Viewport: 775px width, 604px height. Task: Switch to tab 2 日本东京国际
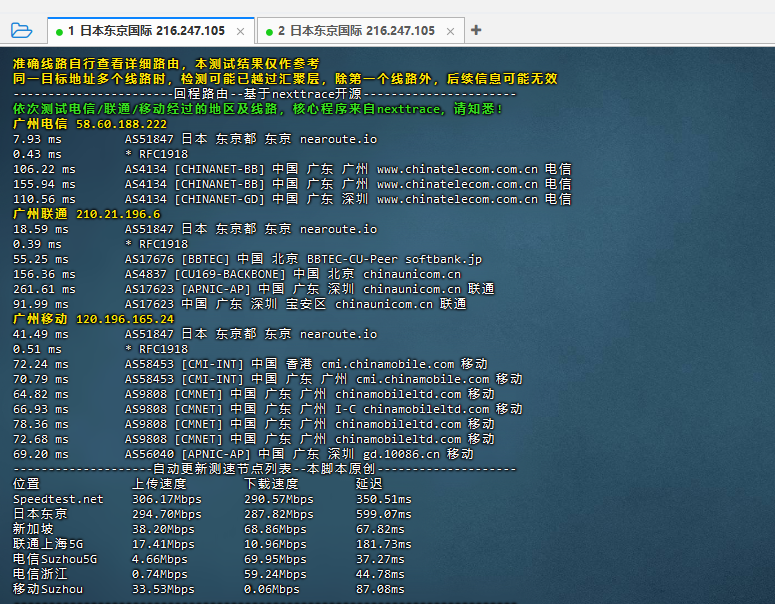pos(361,31)
